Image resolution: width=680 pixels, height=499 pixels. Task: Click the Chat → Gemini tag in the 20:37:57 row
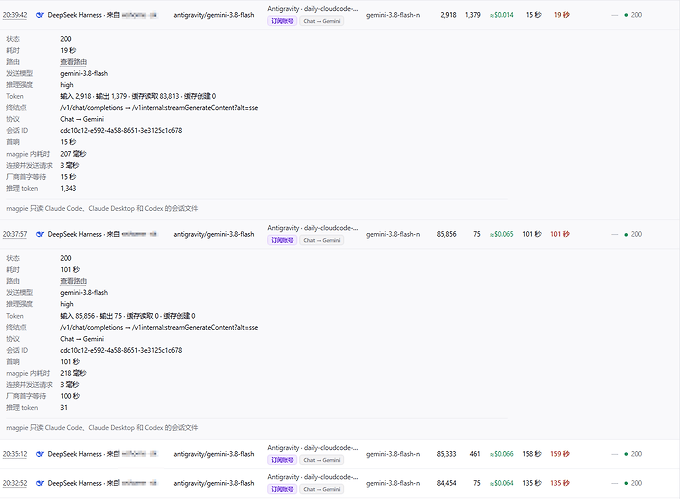[321, 241]
